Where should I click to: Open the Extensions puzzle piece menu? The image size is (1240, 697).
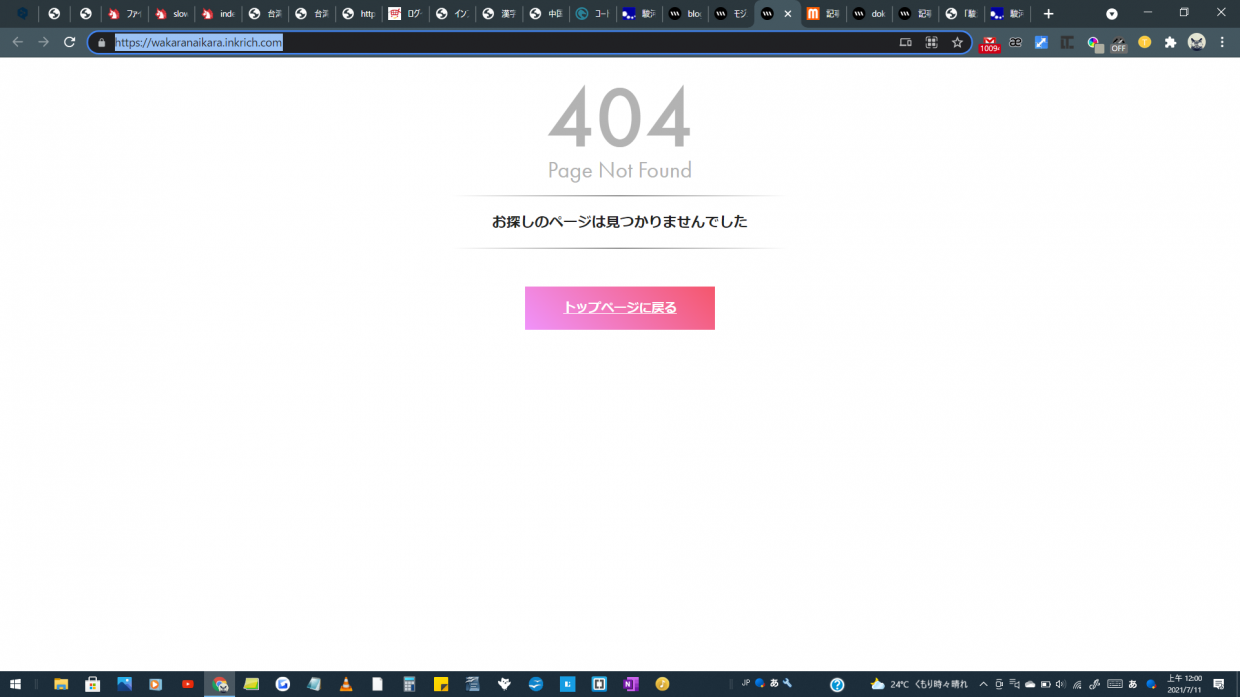pyautogui.click(x=1170, y=42)
